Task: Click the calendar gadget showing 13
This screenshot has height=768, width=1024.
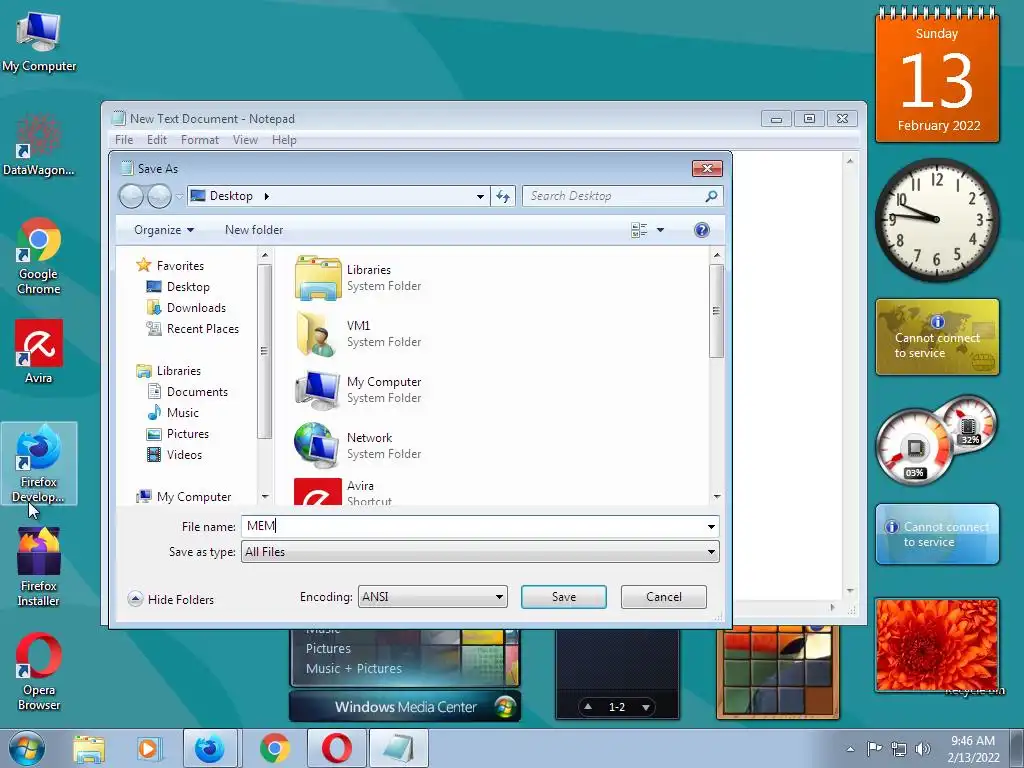Action: [x=937, y=76]
